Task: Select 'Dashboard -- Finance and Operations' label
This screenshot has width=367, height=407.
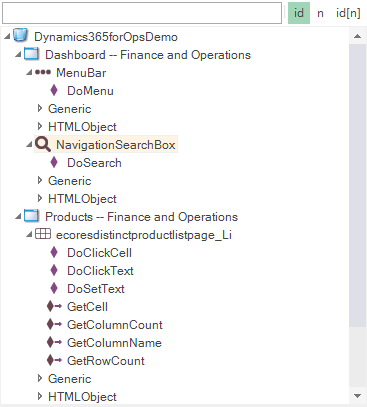Action: [x=148, y=55]
